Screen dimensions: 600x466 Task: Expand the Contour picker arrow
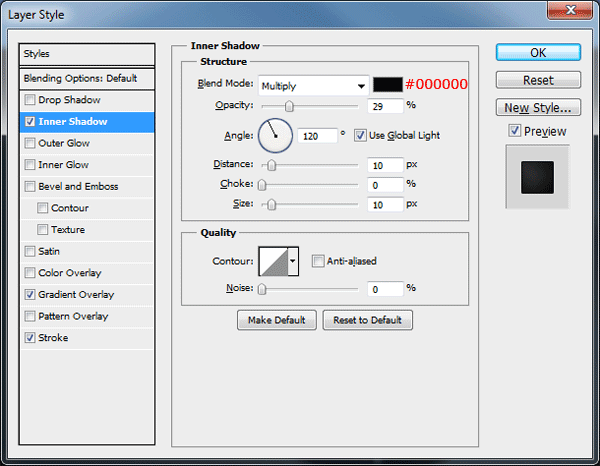pyautogui.click(x=293, y=261)
